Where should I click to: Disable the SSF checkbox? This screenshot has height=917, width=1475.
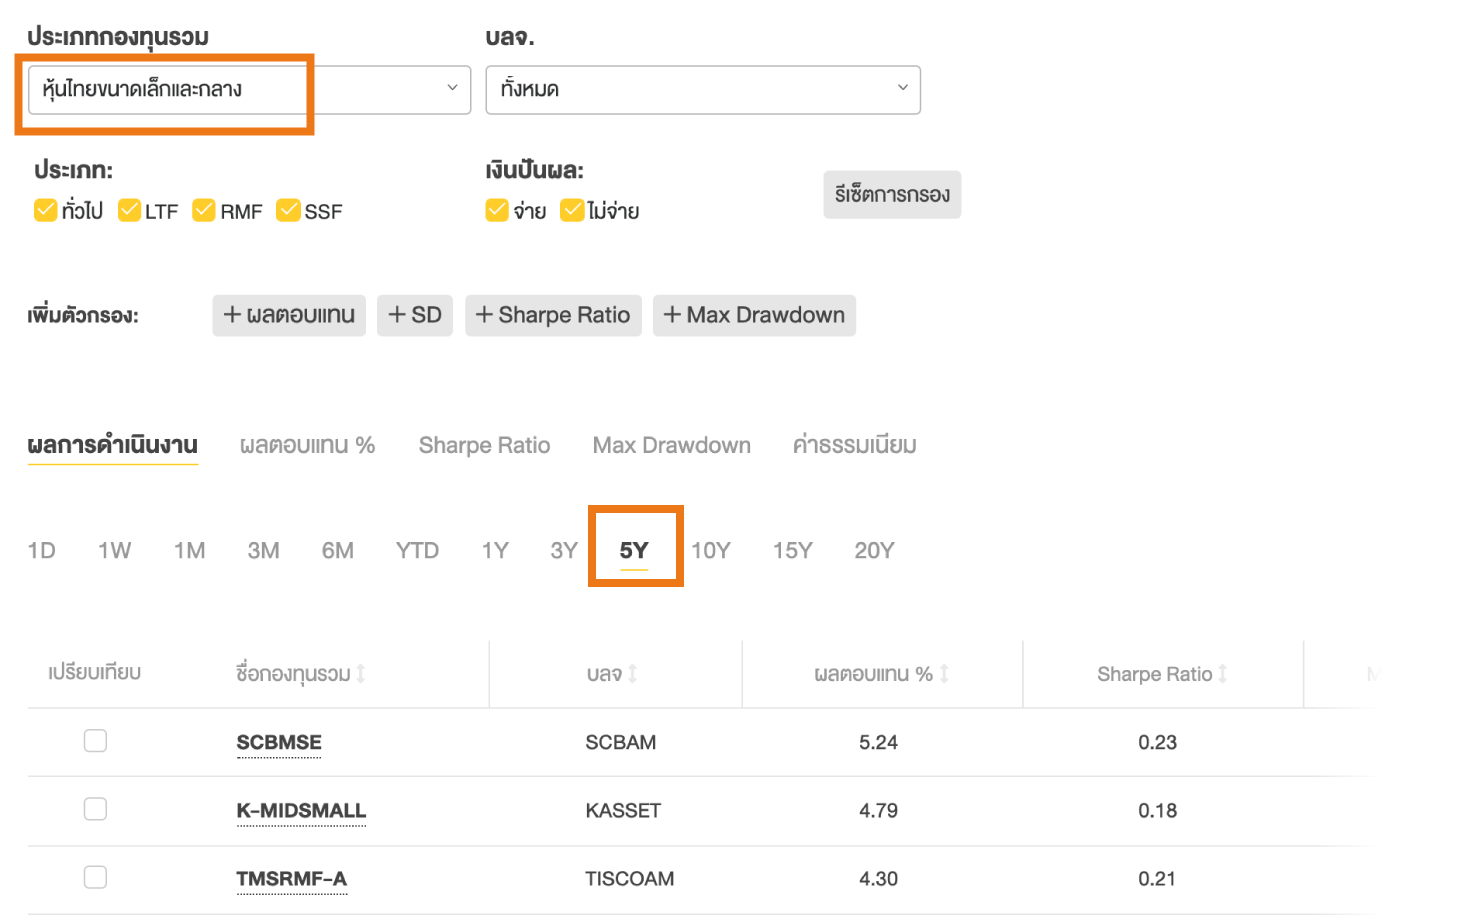(x=288, y=210)
